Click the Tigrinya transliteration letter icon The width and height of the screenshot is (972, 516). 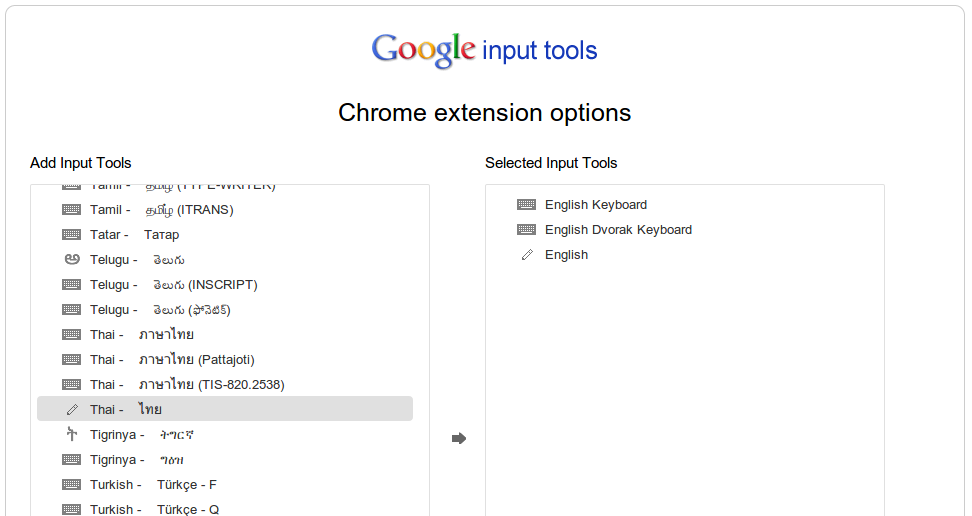[72, 434]
